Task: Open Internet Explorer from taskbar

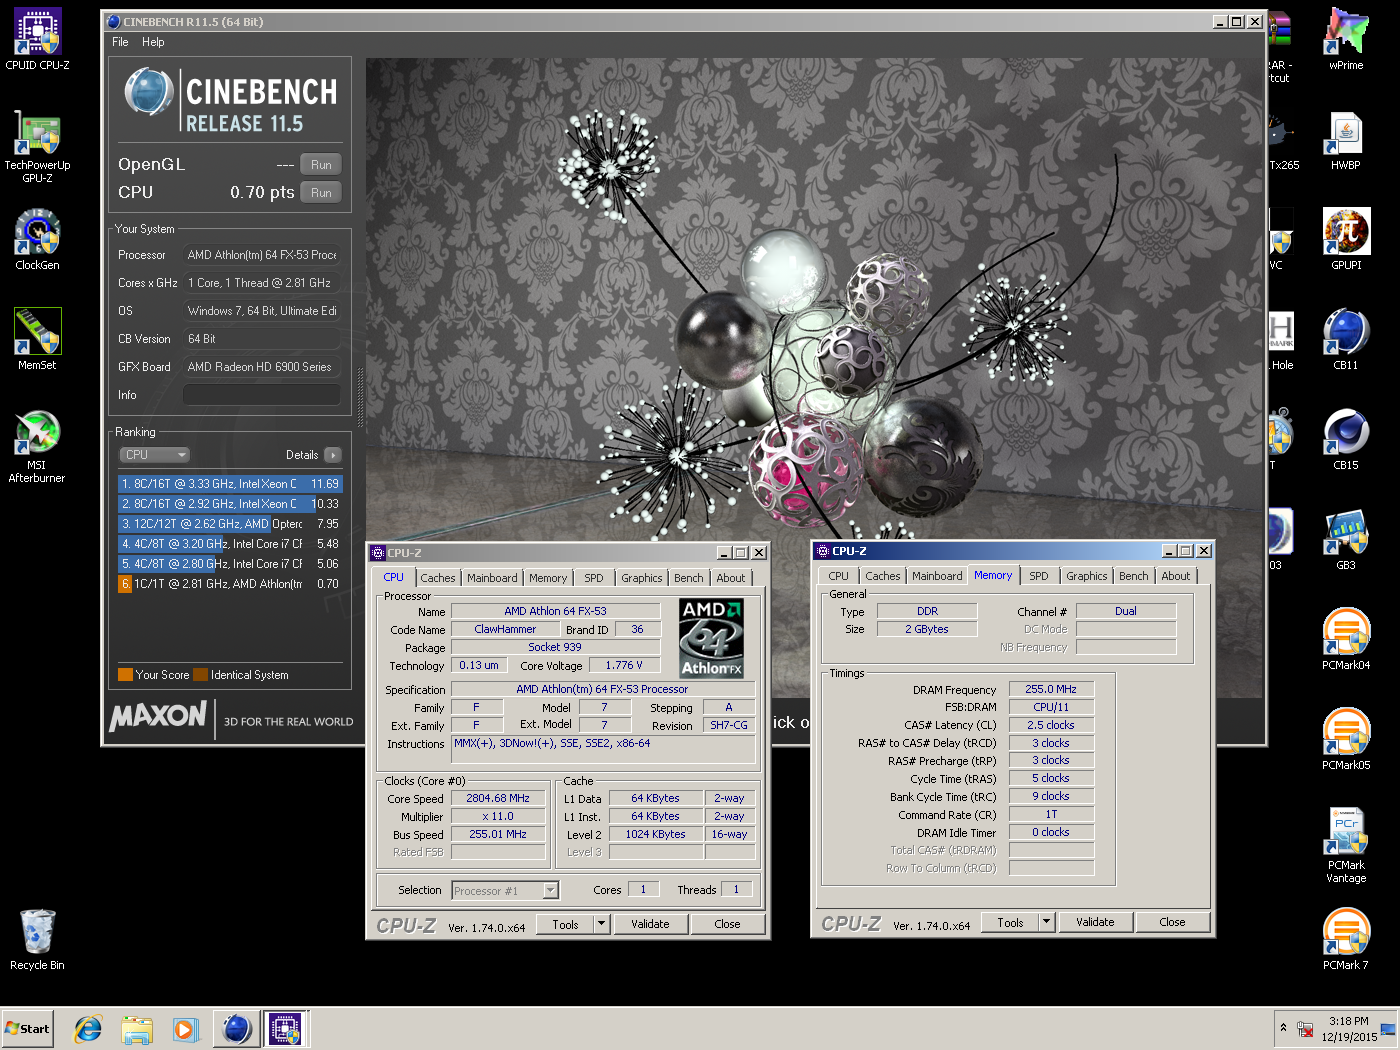Action: tap(88, 1028)
